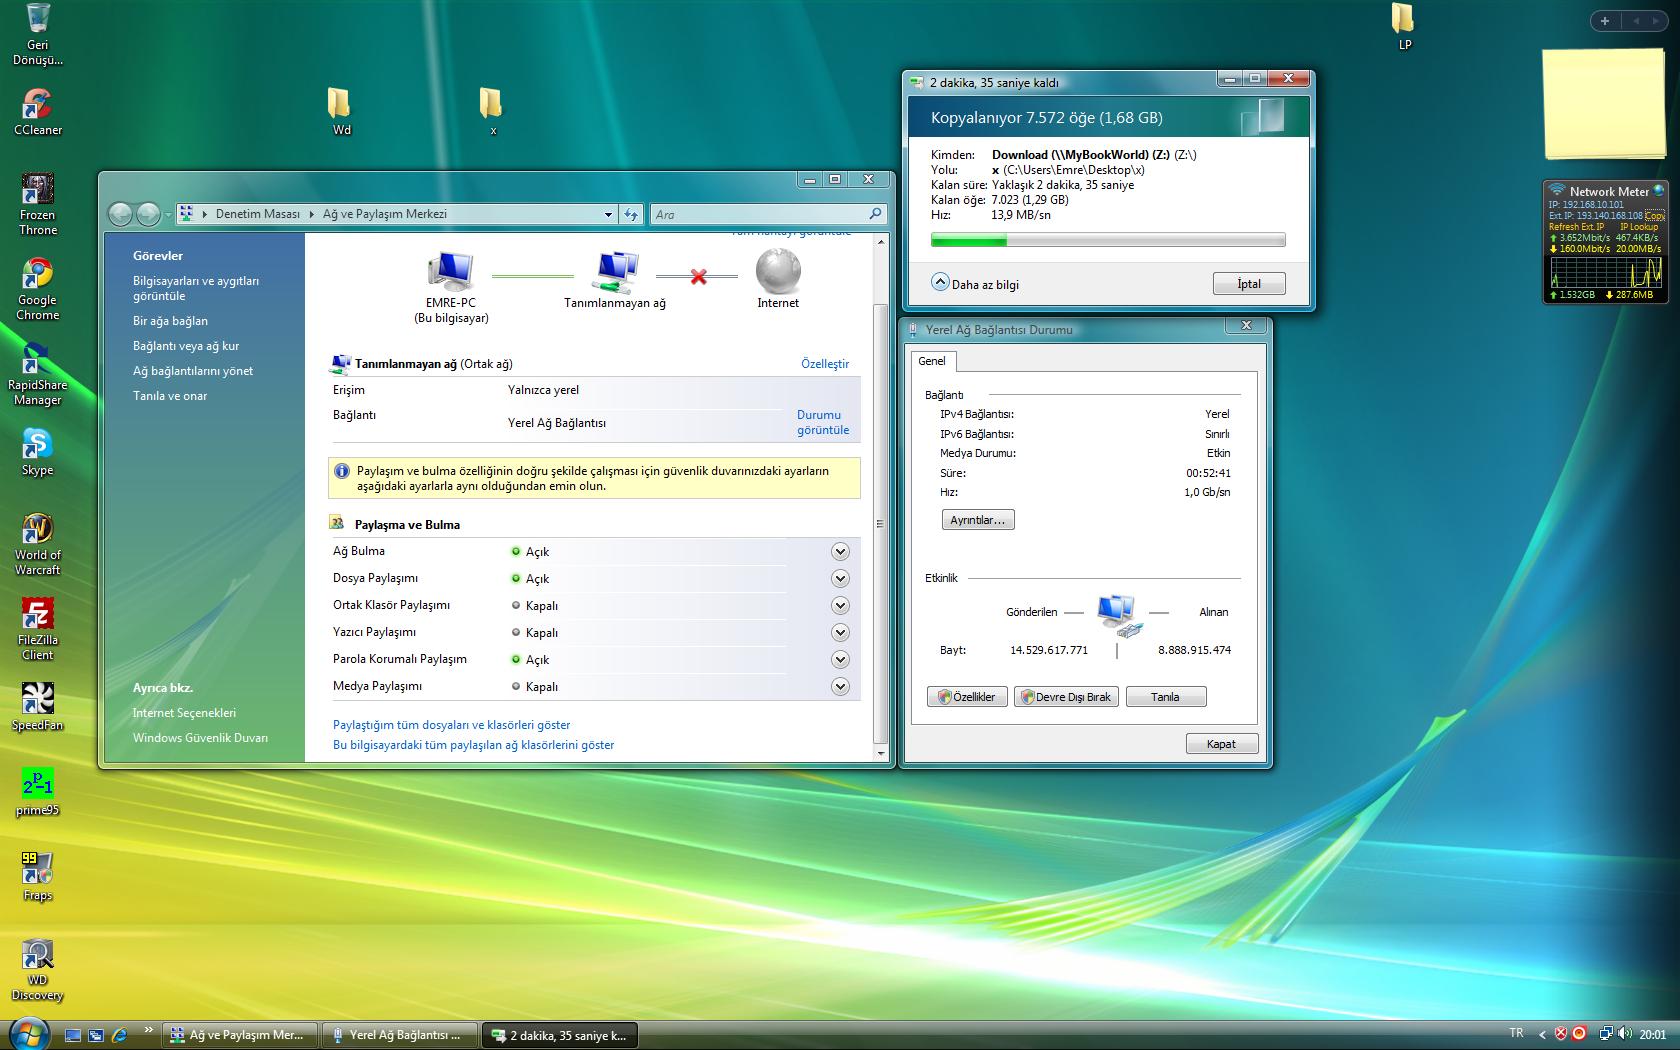
Task: Click the copy progress bar
Action: click(x=1108, y=240)
